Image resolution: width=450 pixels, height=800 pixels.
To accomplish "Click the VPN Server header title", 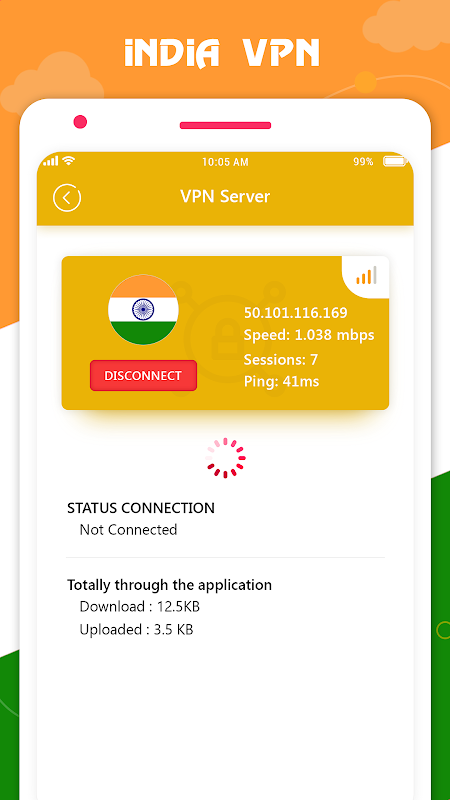I will tap(225, 196).
